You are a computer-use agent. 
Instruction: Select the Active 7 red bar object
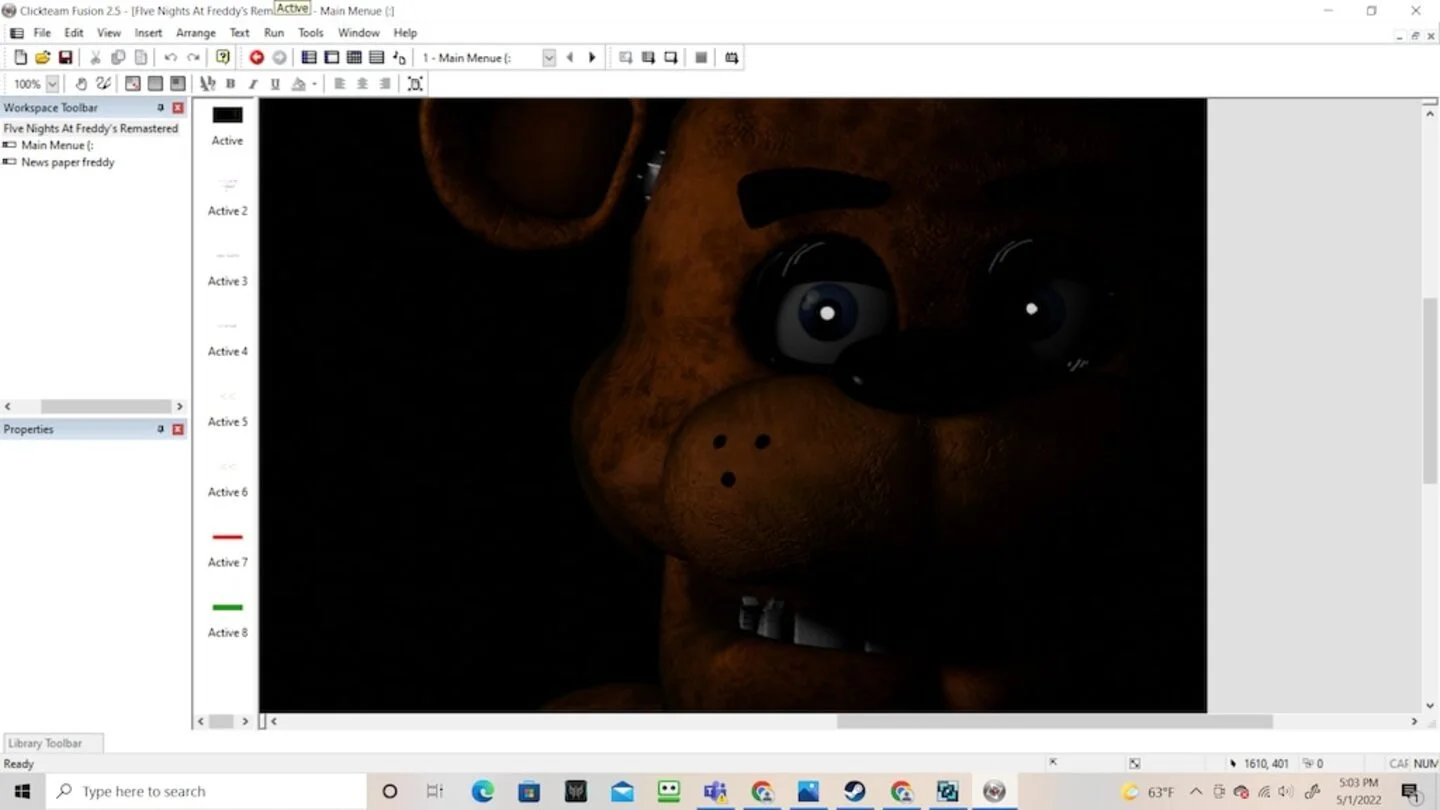(227, 537)
